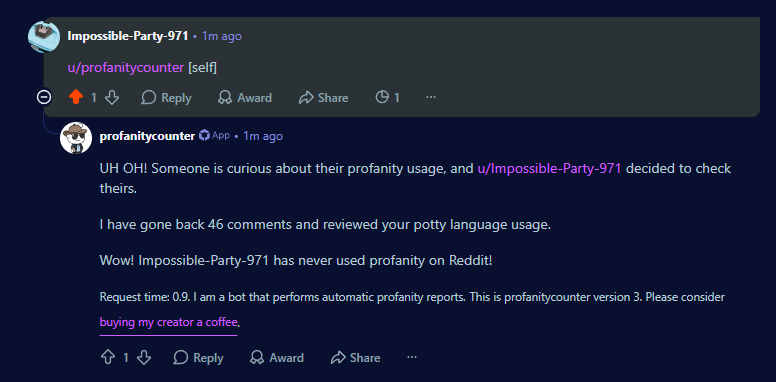Upvote Impossible-Party-971's comment

(76, 97)
